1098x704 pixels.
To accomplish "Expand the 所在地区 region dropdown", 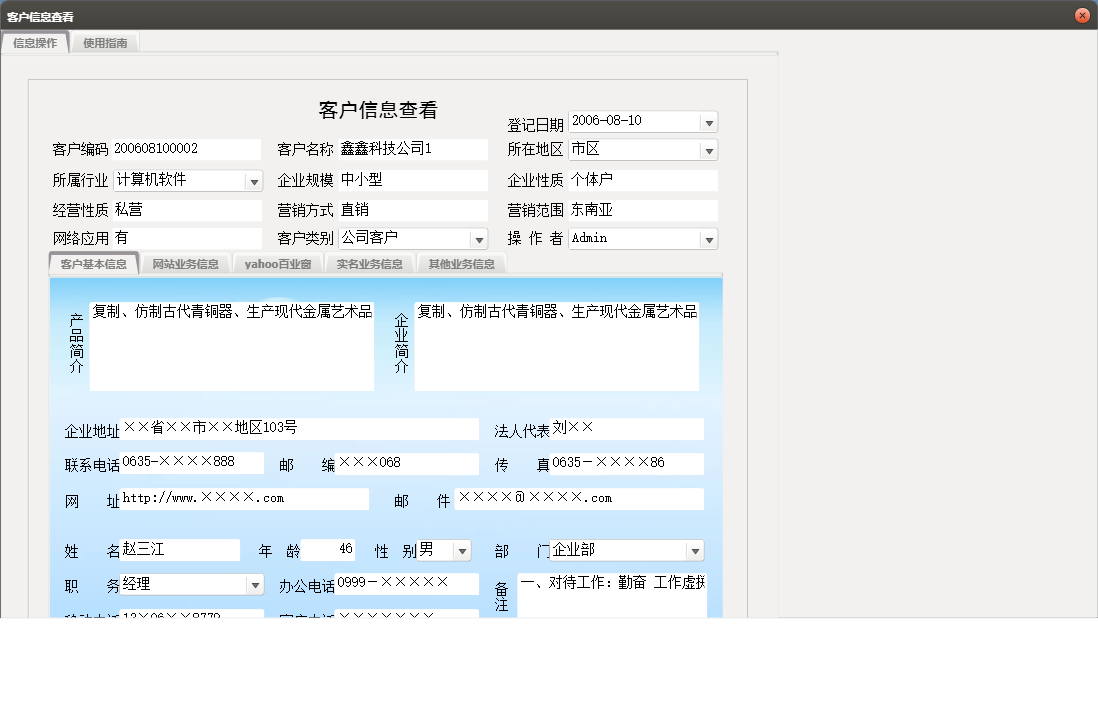I will coord(709,149).
